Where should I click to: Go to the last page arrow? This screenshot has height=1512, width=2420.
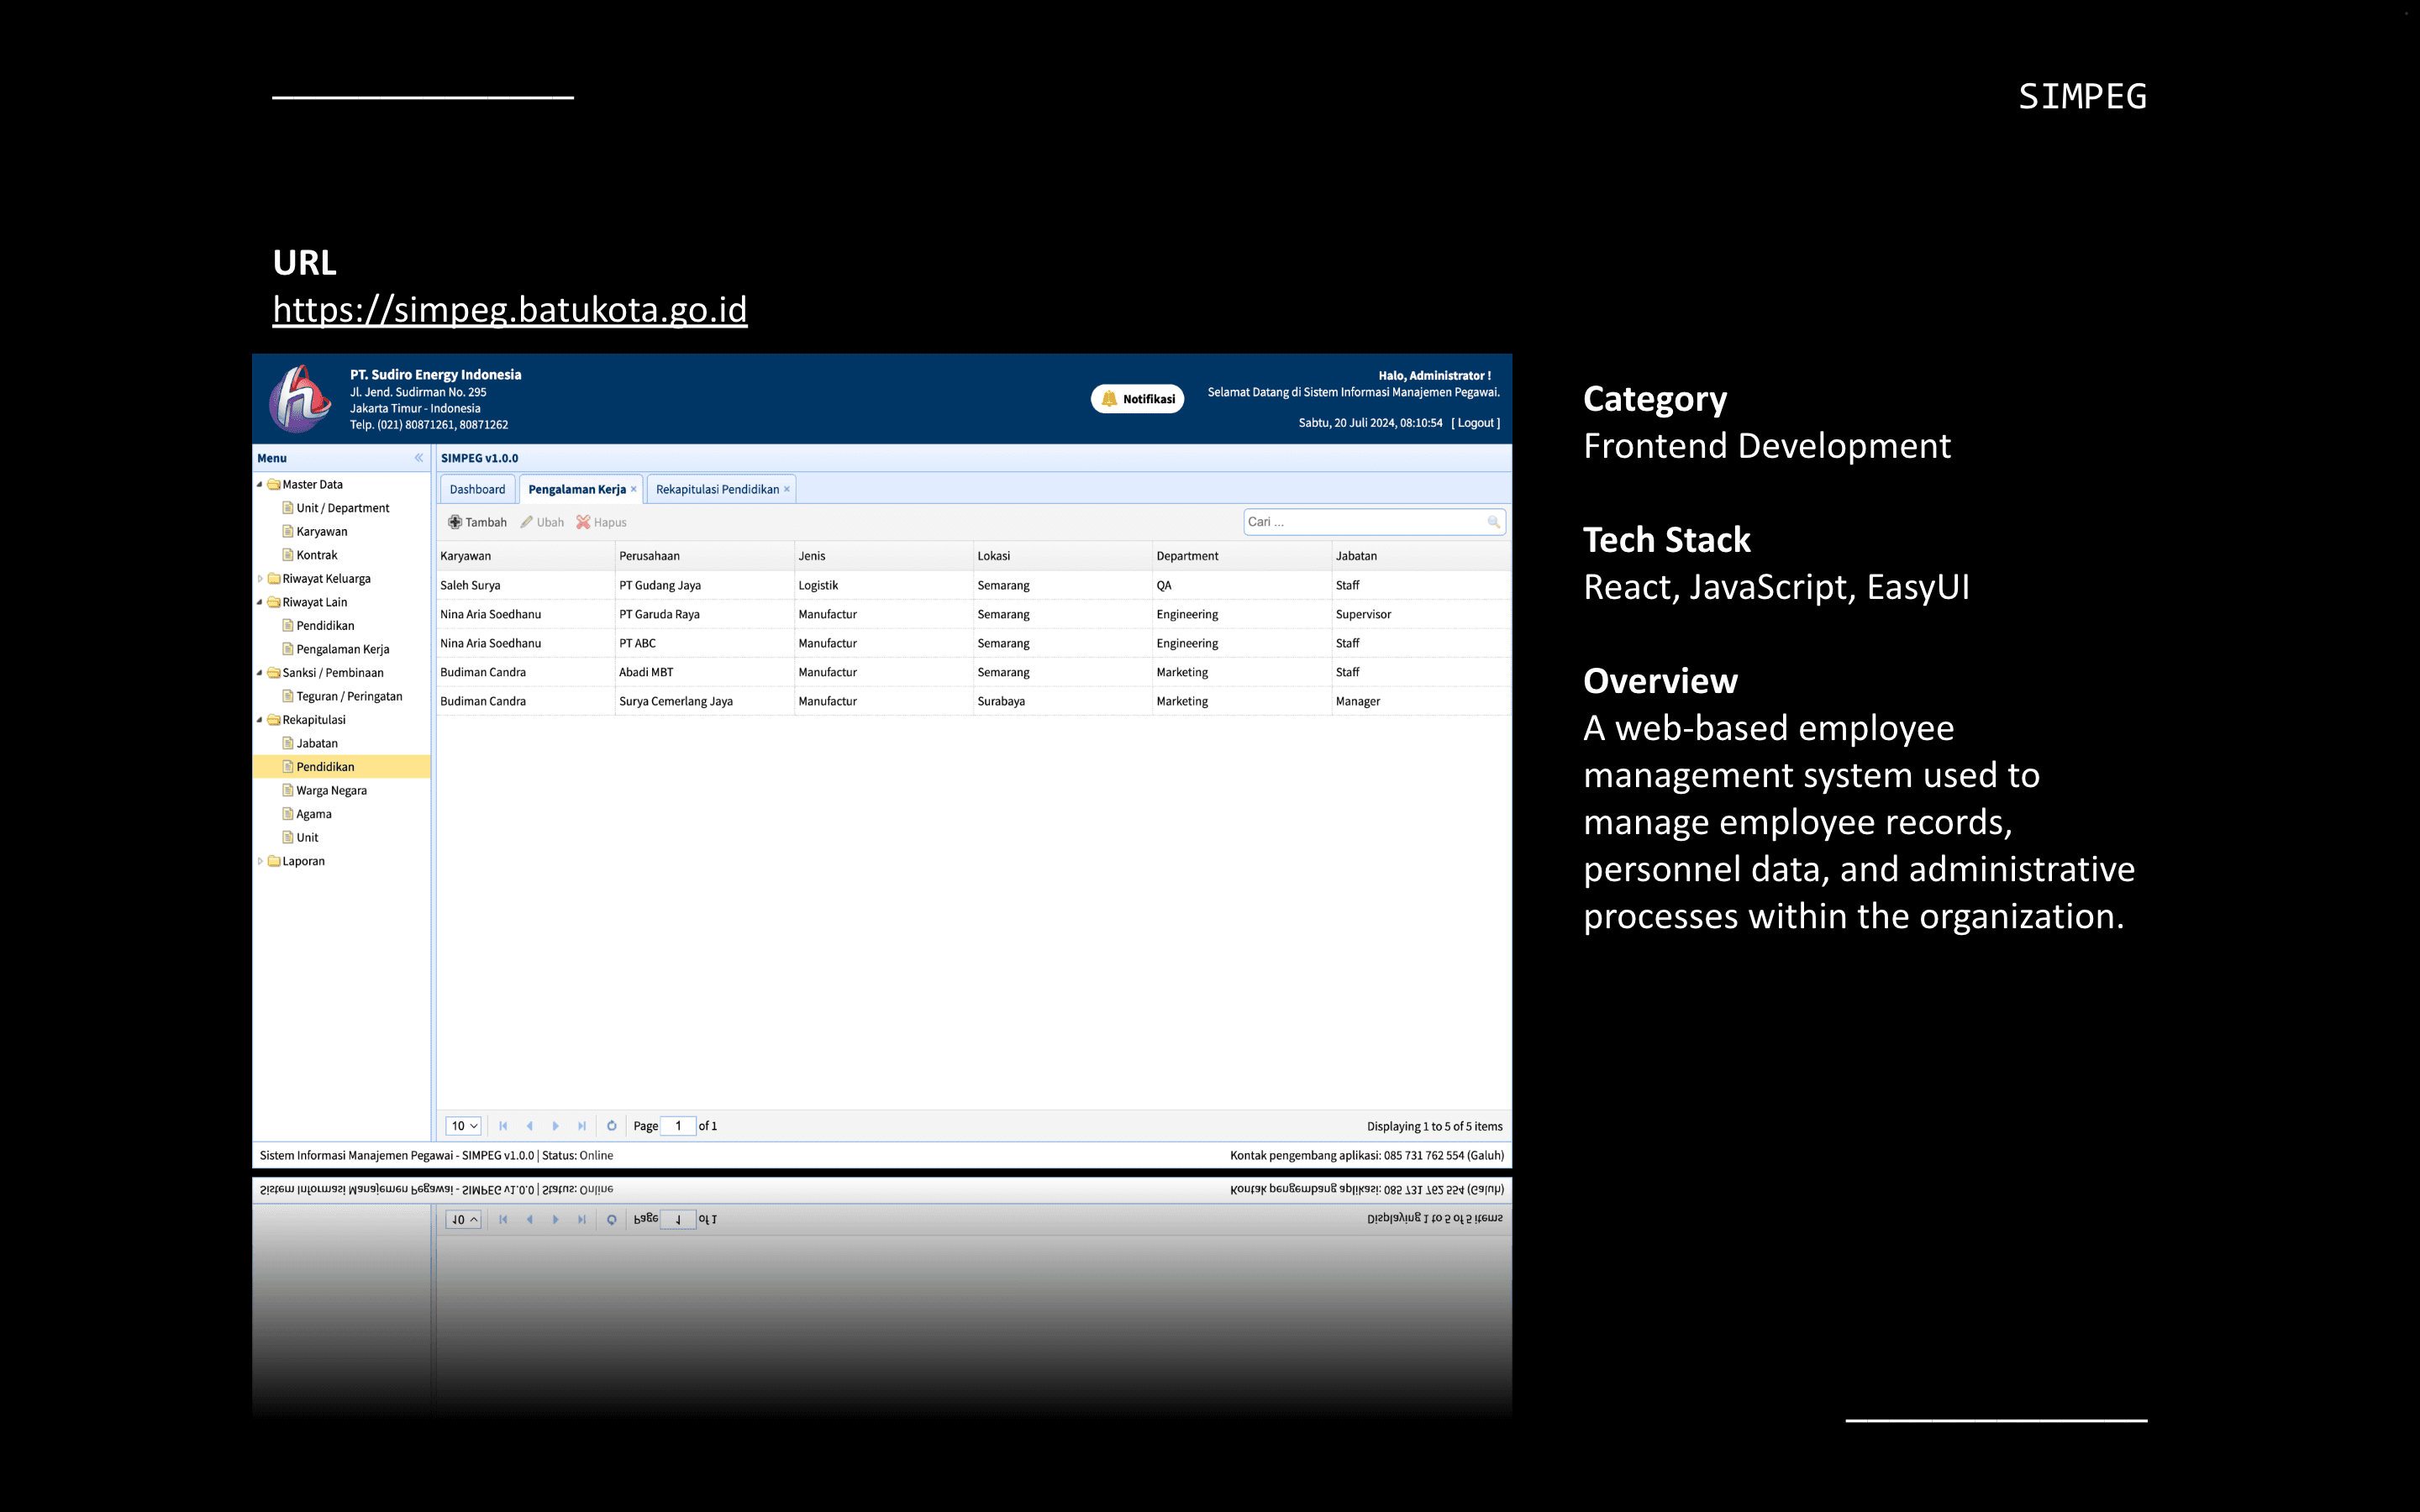582,1126
